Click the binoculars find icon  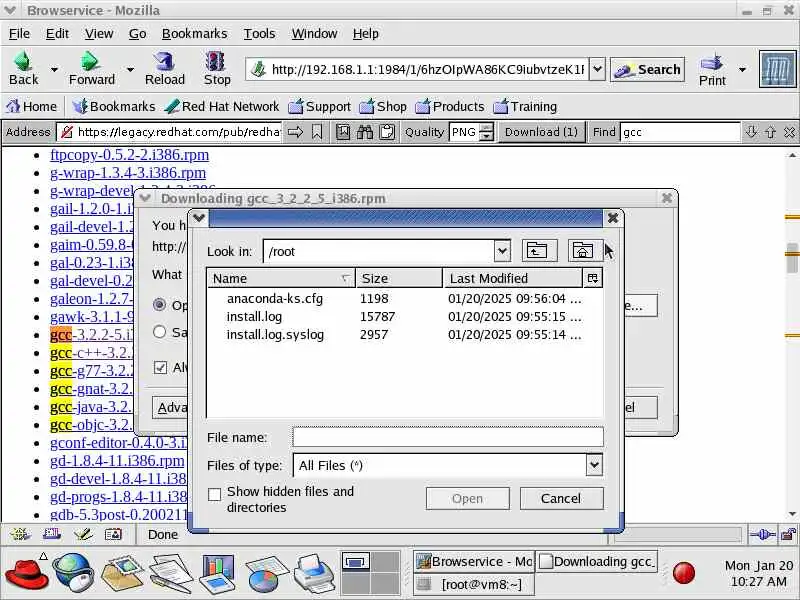tap(365, 132)
